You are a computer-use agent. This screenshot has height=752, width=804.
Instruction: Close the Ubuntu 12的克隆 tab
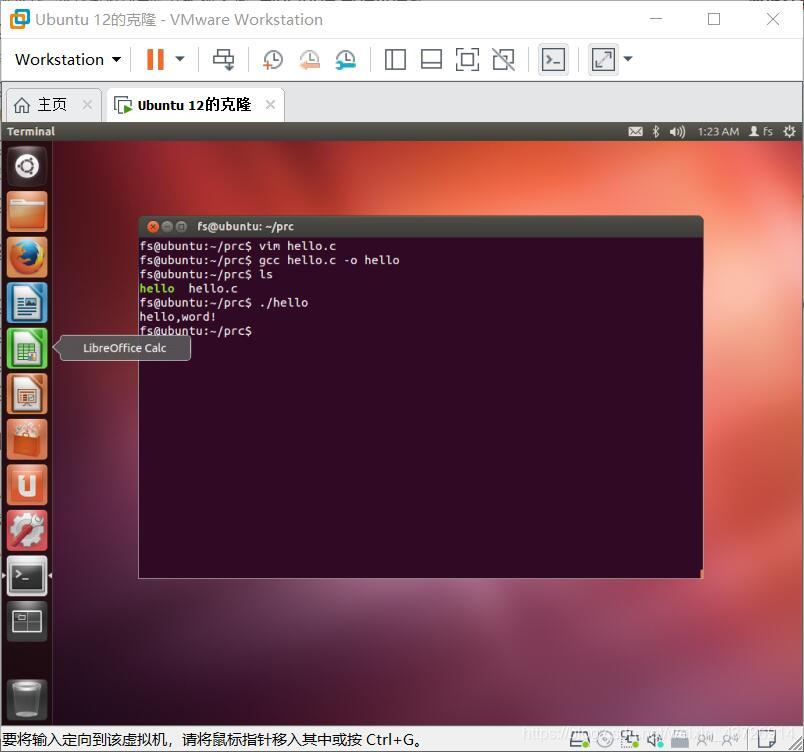270,105
